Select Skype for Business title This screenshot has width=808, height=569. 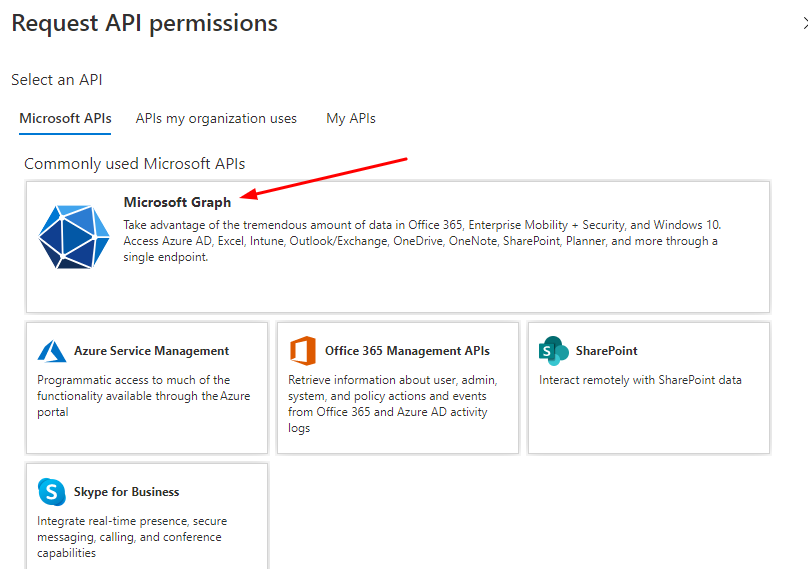tap(126, 492)
